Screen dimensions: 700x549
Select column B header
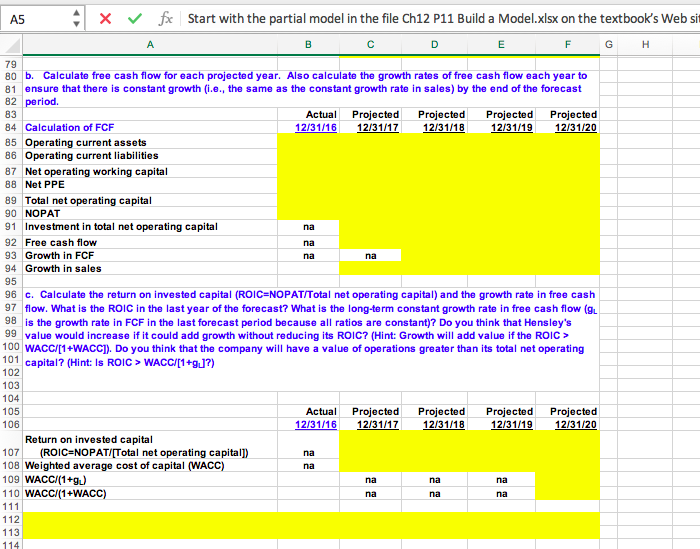308,45
